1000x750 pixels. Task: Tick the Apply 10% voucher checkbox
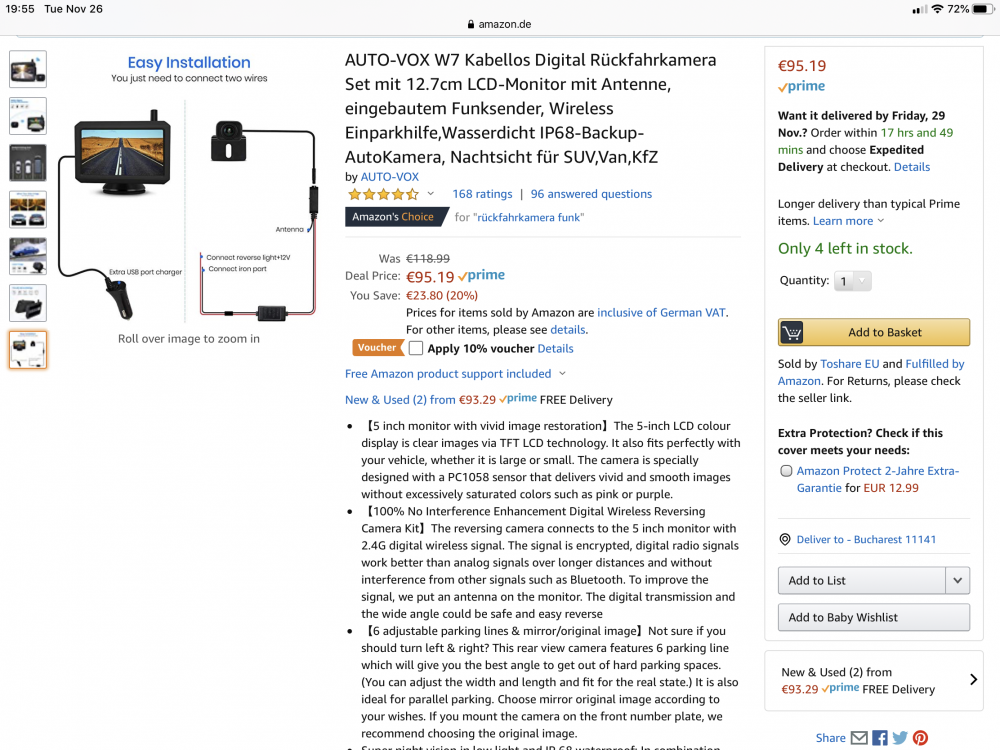(416, 348)
